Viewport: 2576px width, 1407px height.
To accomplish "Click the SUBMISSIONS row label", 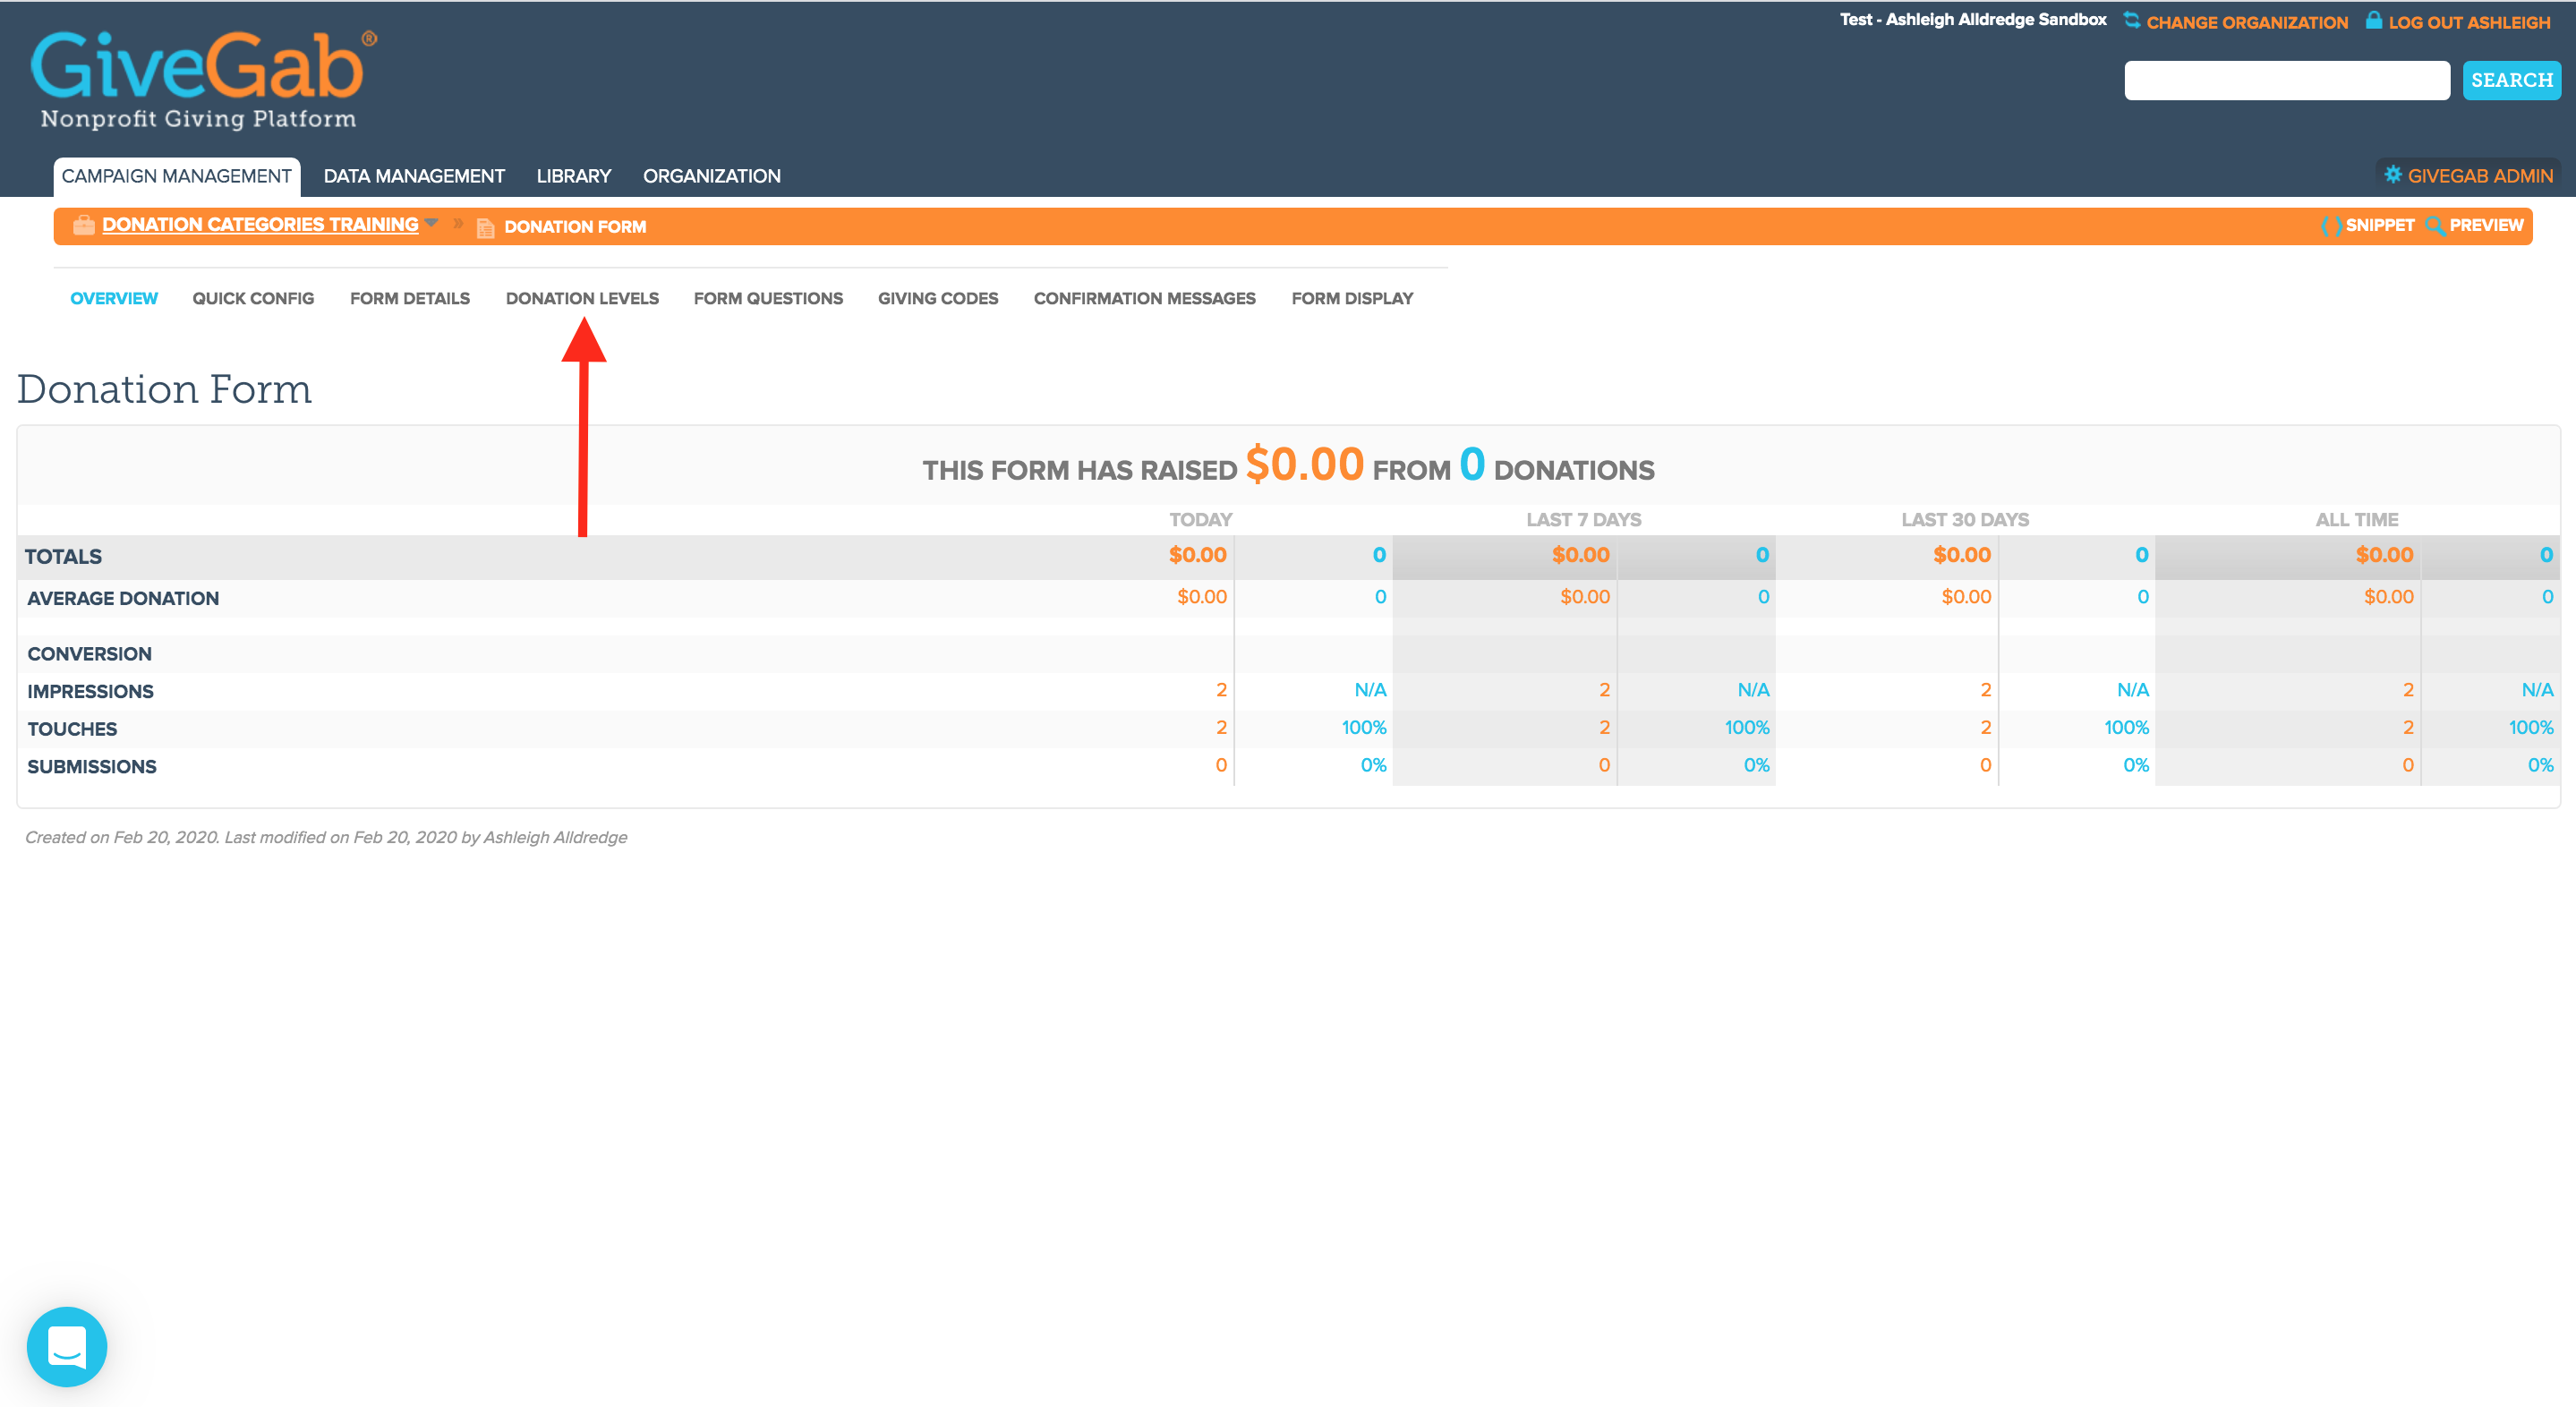I will [x=92, y=767].
